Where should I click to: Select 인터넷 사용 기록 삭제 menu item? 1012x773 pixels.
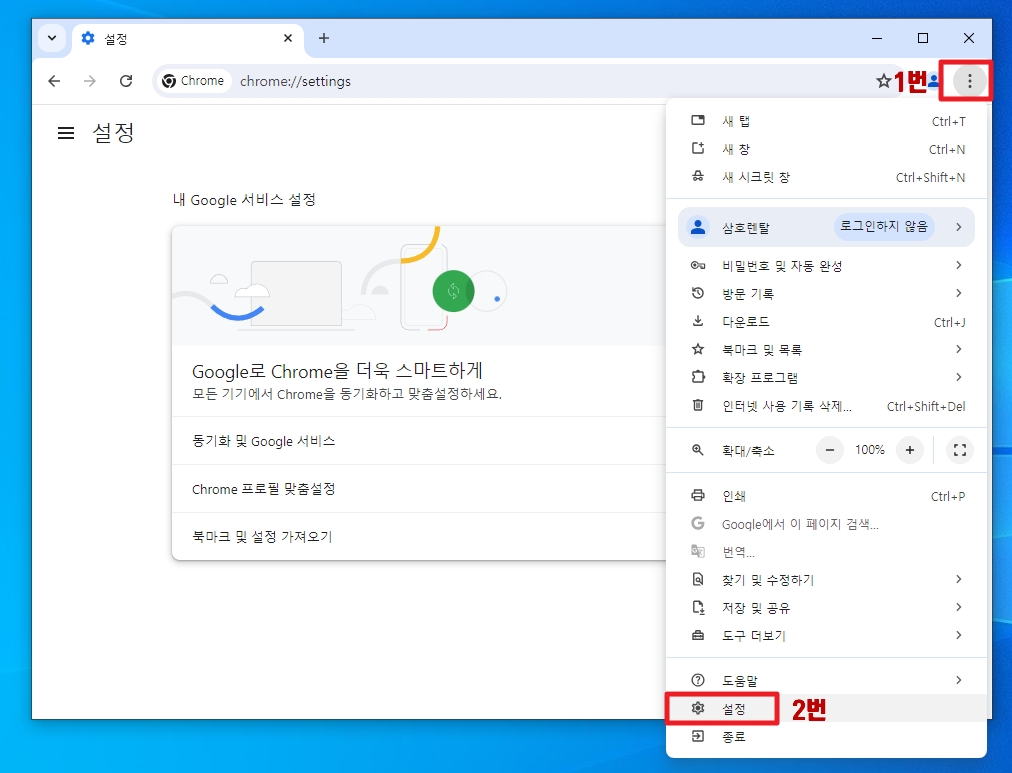pos(826,406)
